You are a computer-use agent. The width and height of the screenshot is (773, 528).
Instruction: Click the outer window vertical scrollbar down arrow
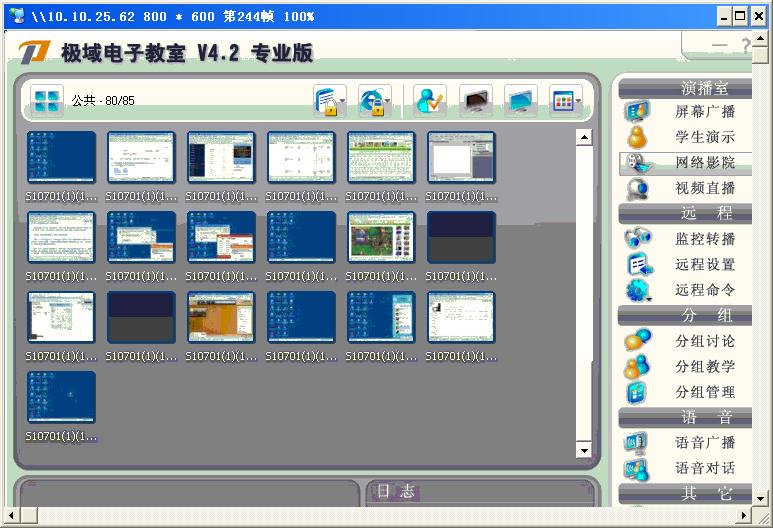pyautogui.click(x=760, y=499)
